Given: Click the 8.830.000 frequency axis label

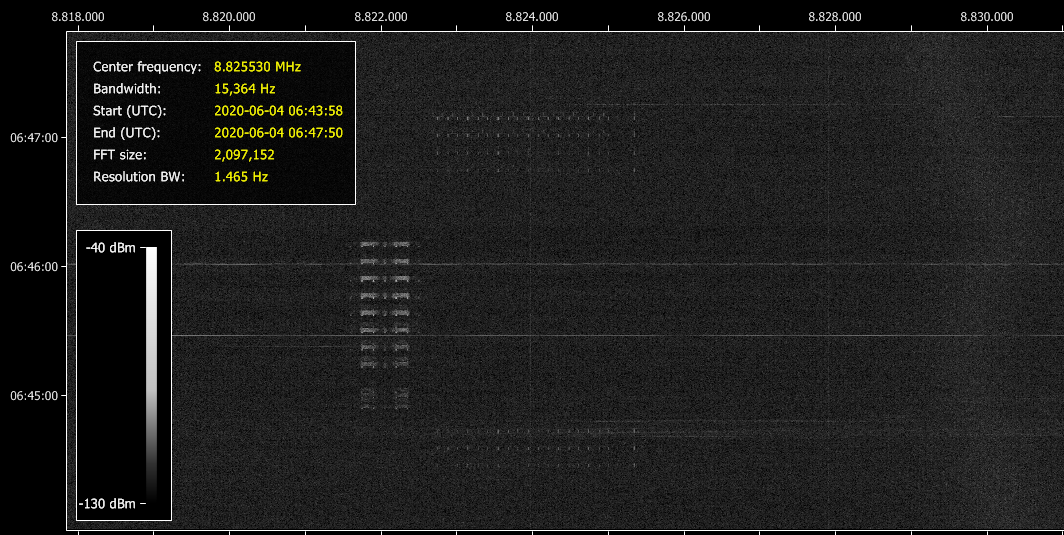Looking at the screenshot, I should pyautogui.click(x=987, y=17).
